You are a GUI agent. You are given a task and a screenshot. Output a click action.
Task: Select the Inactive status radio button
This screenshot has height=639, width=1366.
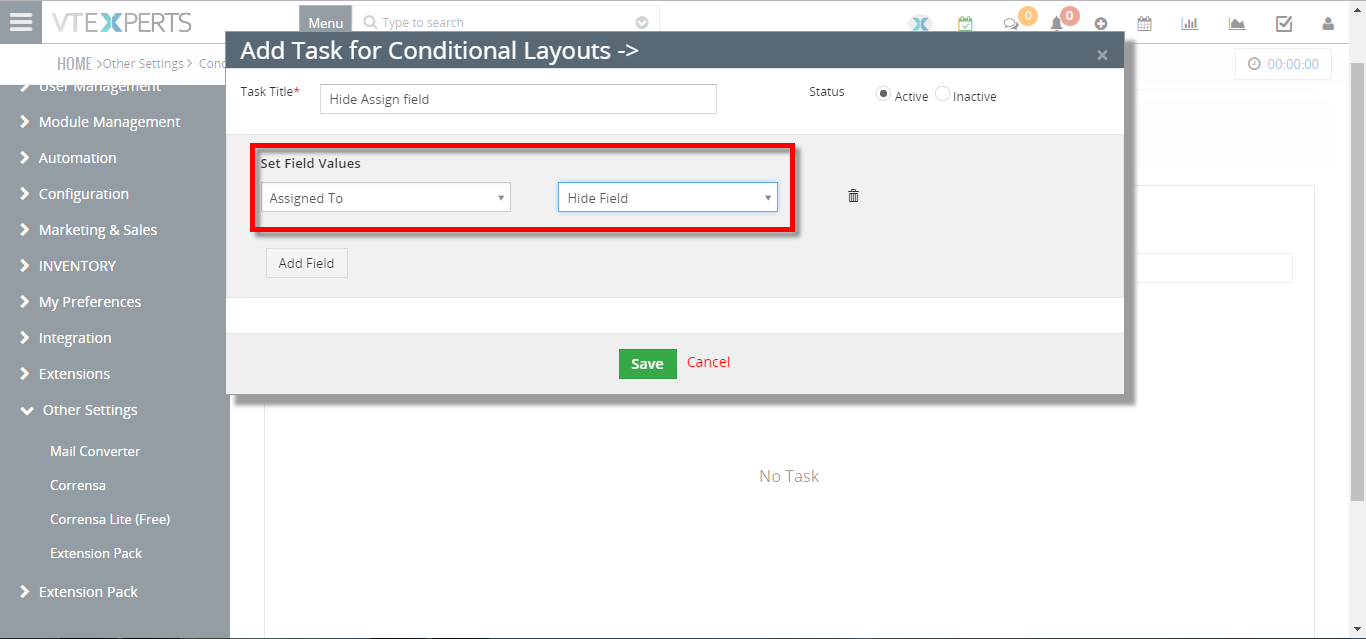[x=942, y=94]
